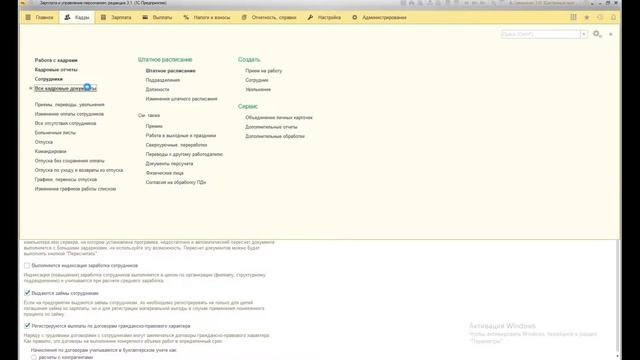
Task: Toggle favorite star beside Все кадровые документы
Action: (31, 88)
